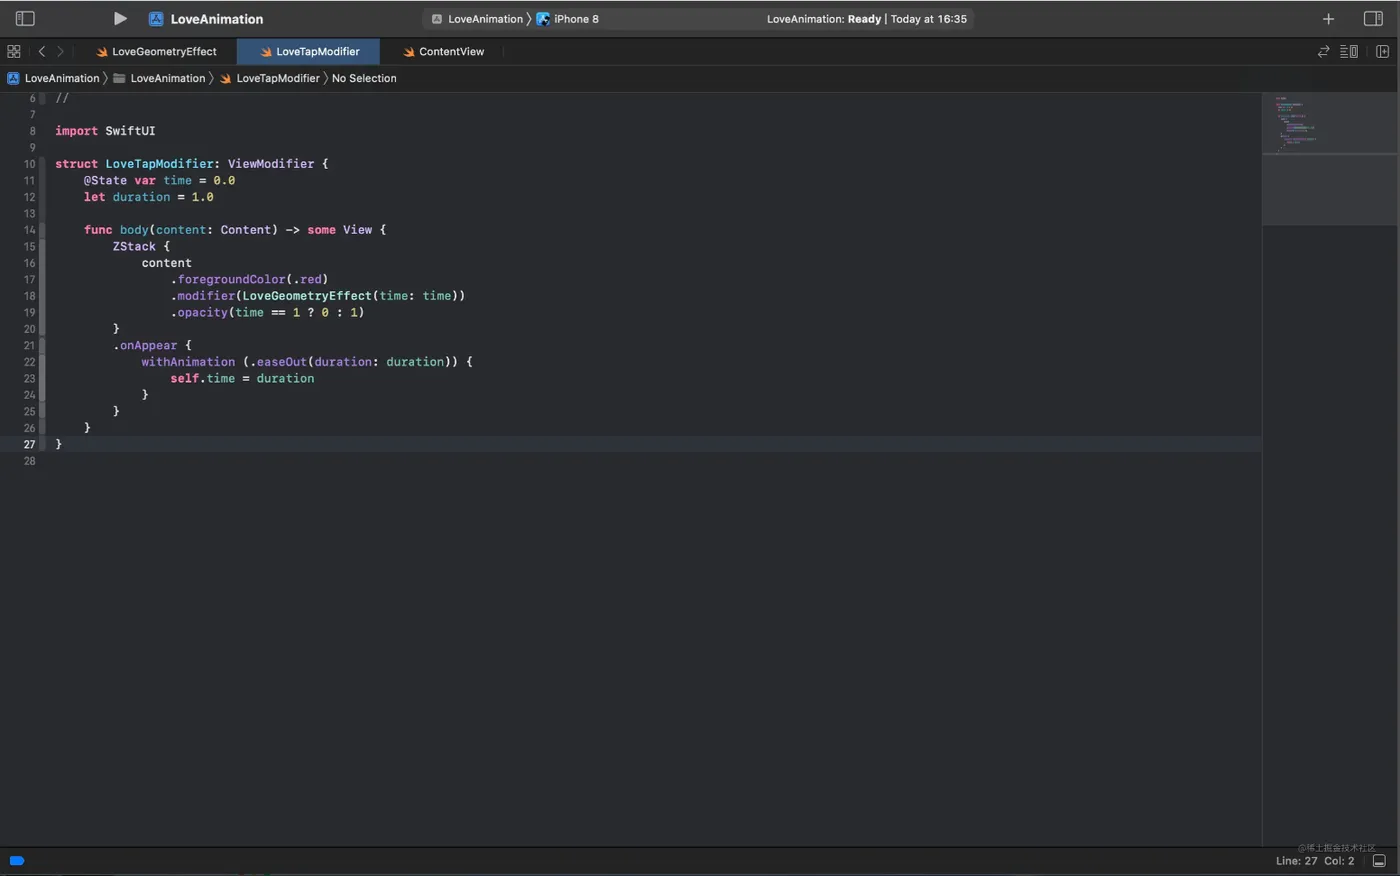This screenshot has height=876, width=1400.
Task: Click line number 14 in gutter
Action: point(30,230)
